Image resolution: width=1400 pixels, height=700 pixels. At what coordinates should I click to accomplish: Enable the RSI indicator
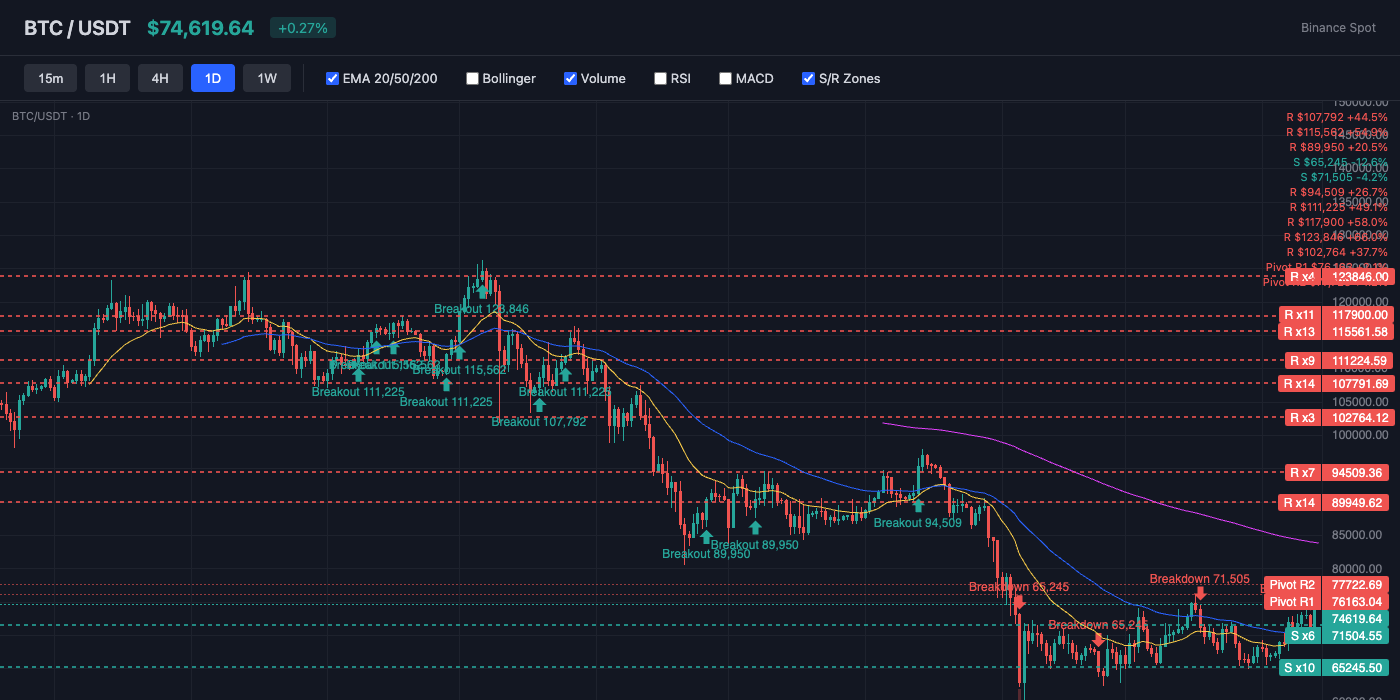[x=660, y=78]
